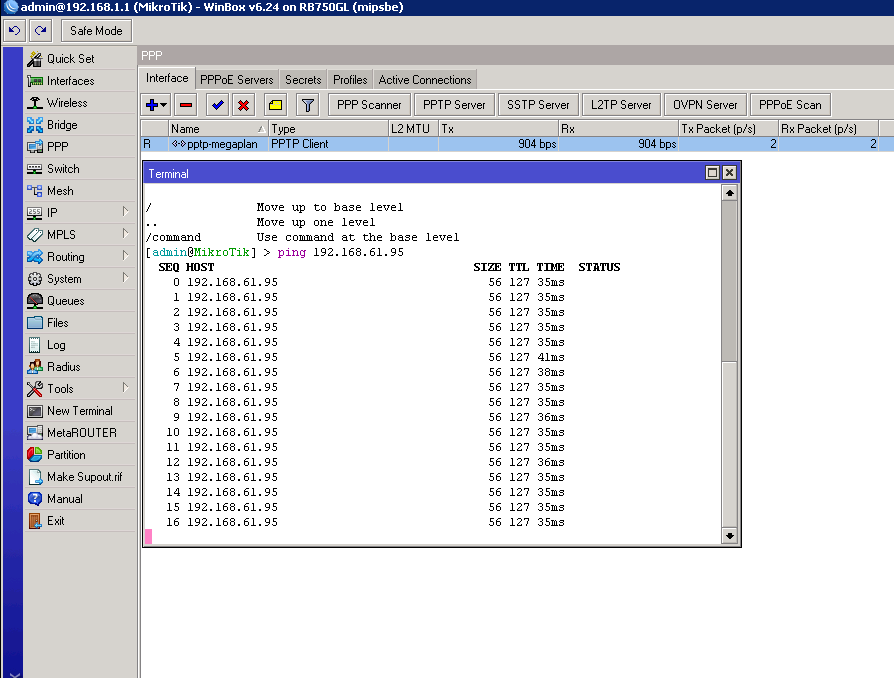Click the PPP Scanner button
The width and height of the screenshot is (894, 678).
pos(369,105)
